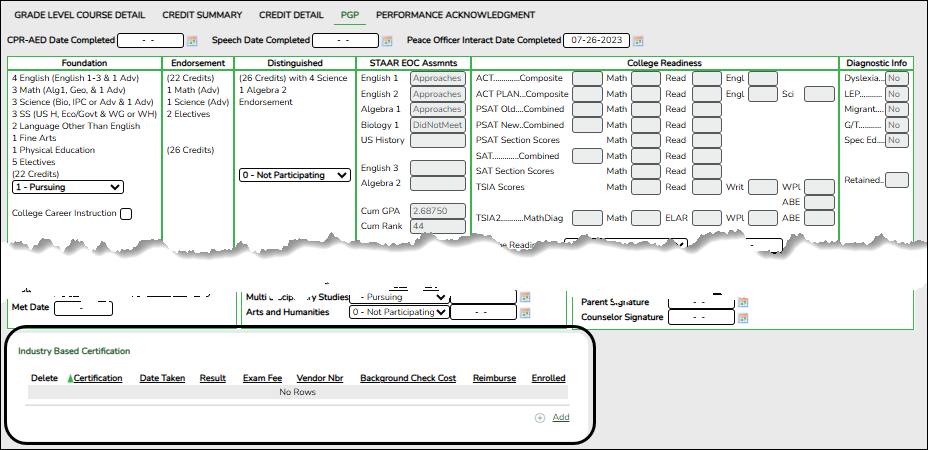This screenshot has height=450, width=928.
Task: Sort by Enrolled column header
Action: click(x=548, y=378)
